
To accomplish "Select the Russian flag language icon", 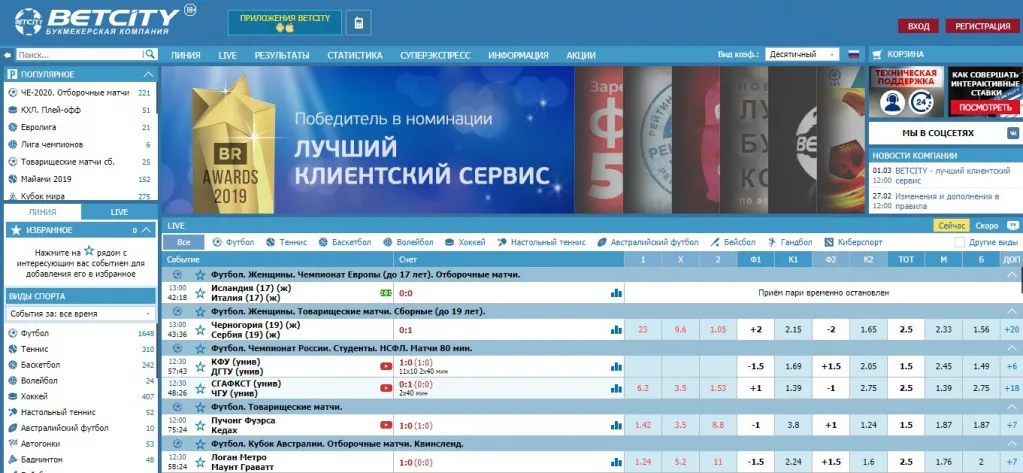I will [853, 55].
